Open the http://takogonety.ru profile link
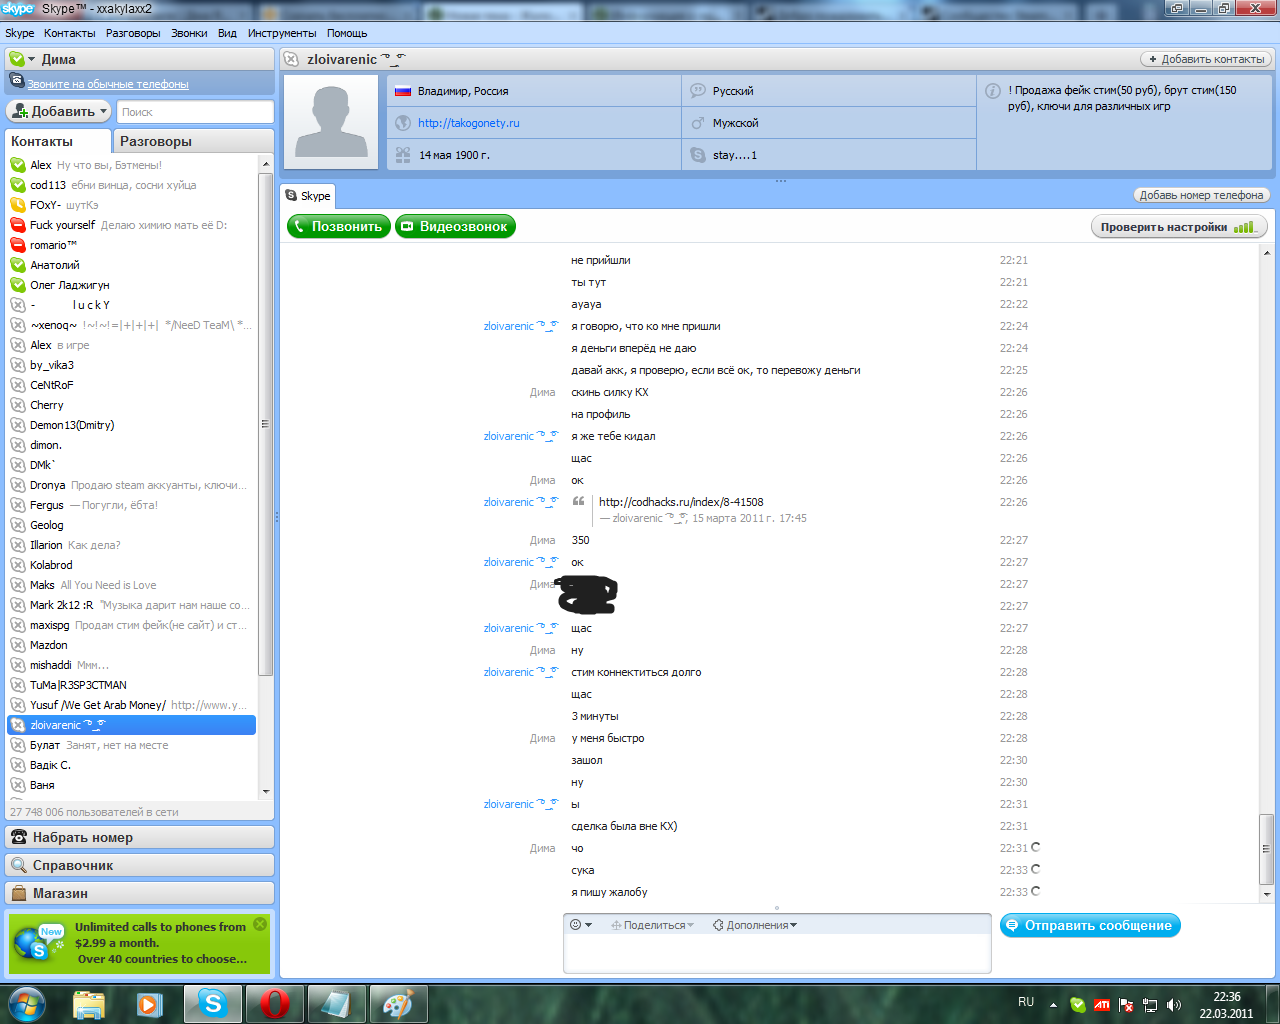This screenshot has width=1280, height=1024. coord(469,123)
